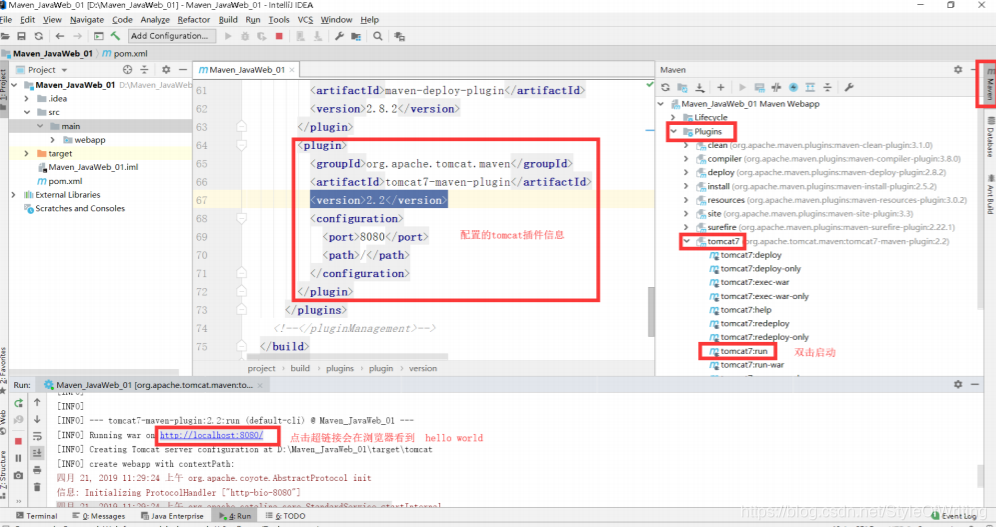Click the red Stop icon in main toolbar
The image size is (996, 530).
[279, 36]
